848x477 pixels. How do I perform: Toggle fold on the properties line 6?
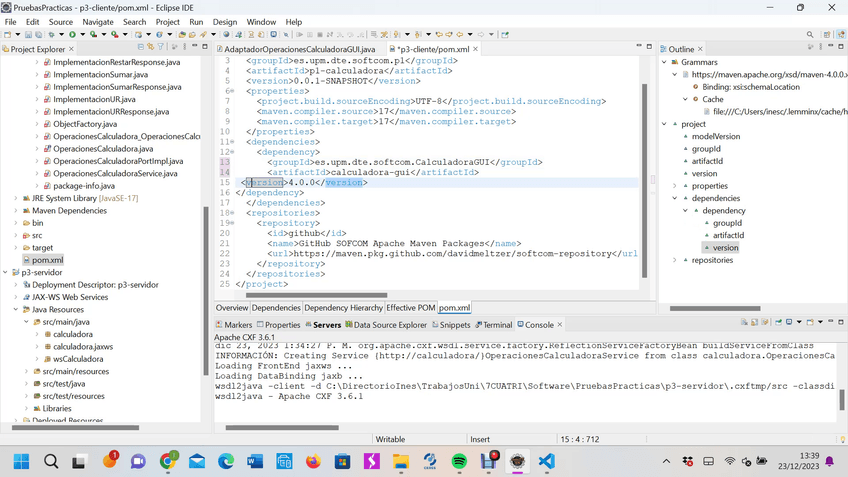click(x=232, y=91)
